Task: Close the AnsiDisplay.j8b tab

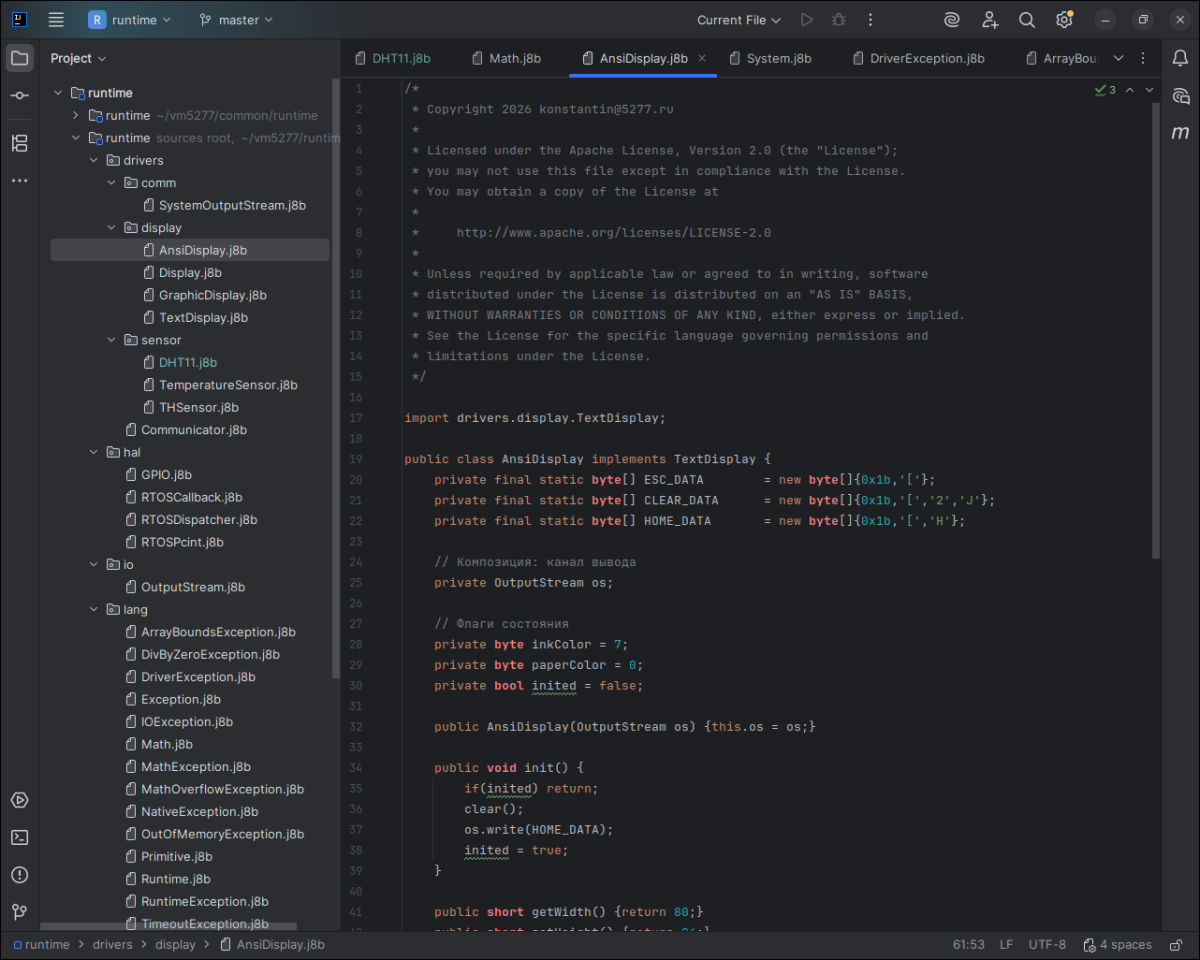Action: 702,58
